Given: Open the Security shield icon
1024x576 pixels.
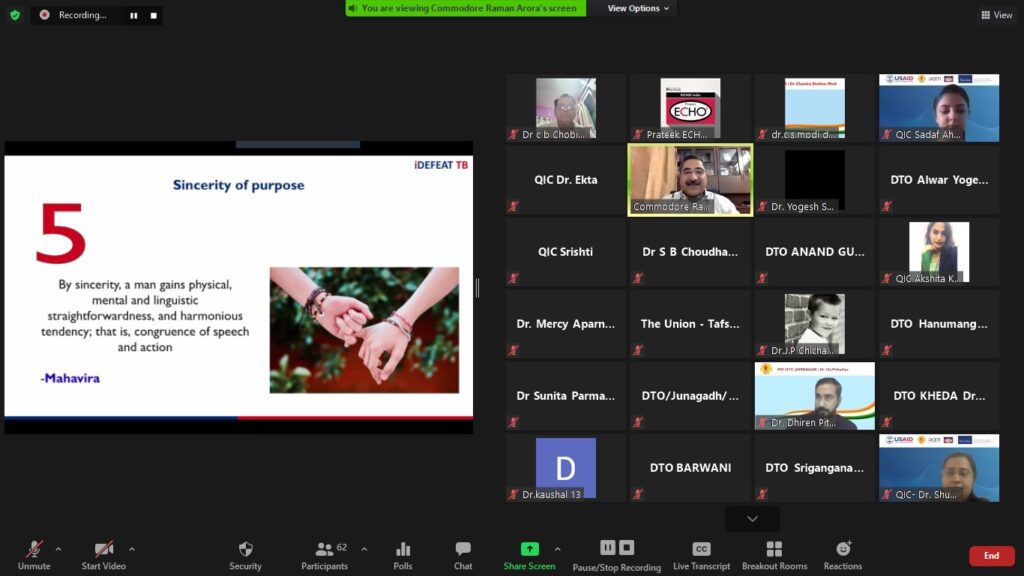Looking at the screenshot, I should click(x=245, y=555).
